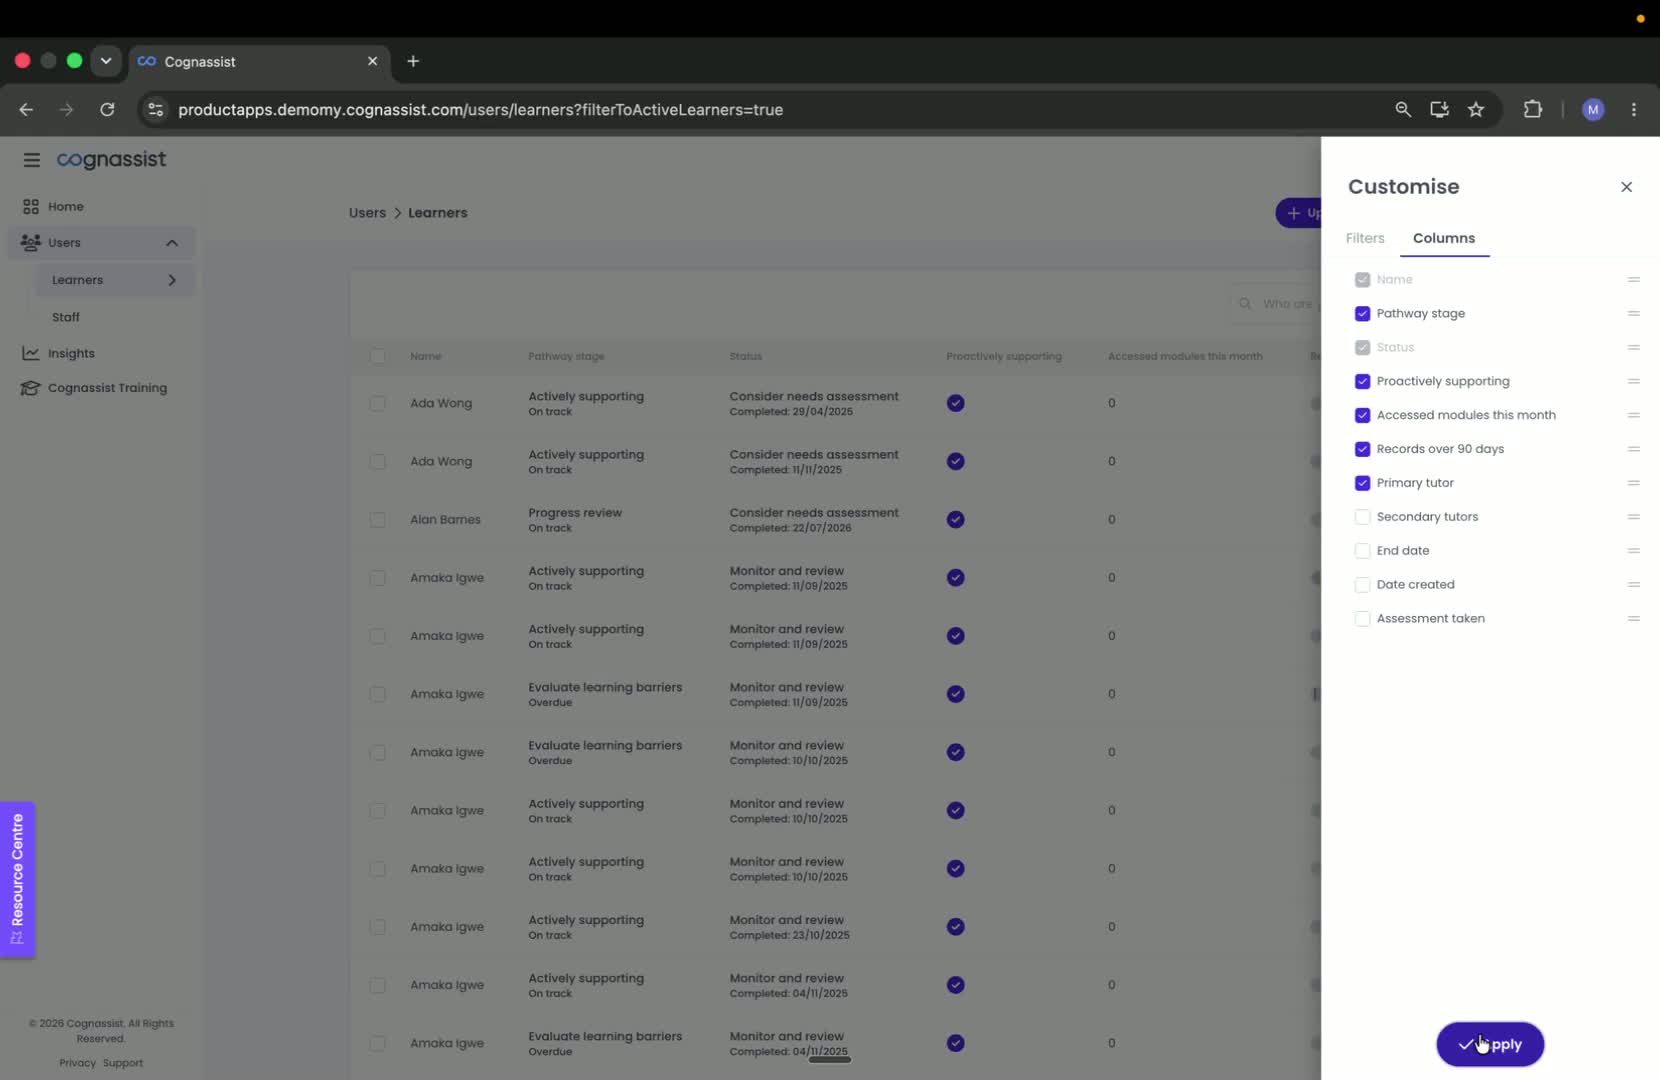This screenshot has width=1660, height=1080.
Task: Open browser extensions menu
Action: pyautogui.click(x=1533, y=110)
